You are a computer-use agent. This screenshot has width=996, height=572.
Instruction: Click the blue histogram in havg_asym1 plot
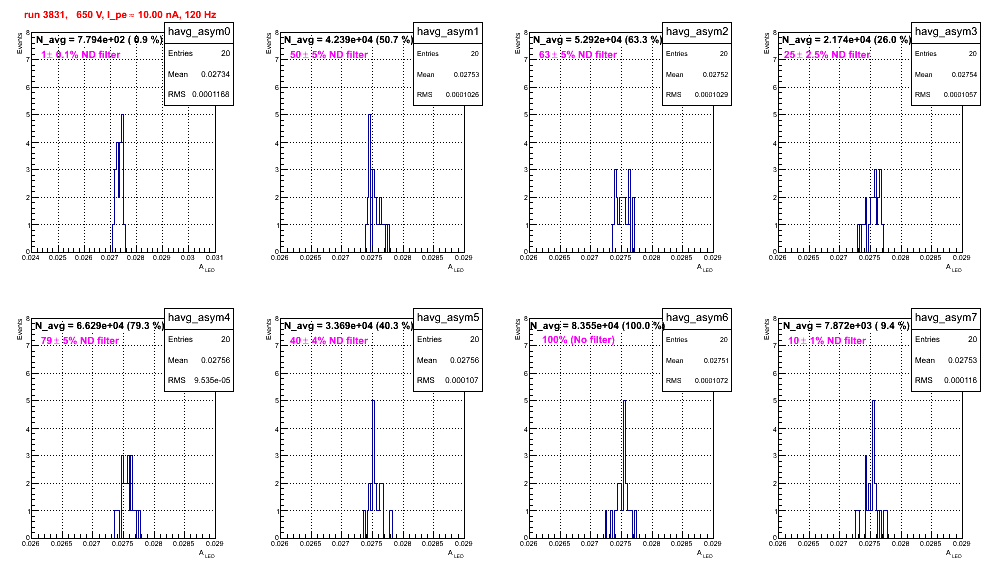pos(377,184)
